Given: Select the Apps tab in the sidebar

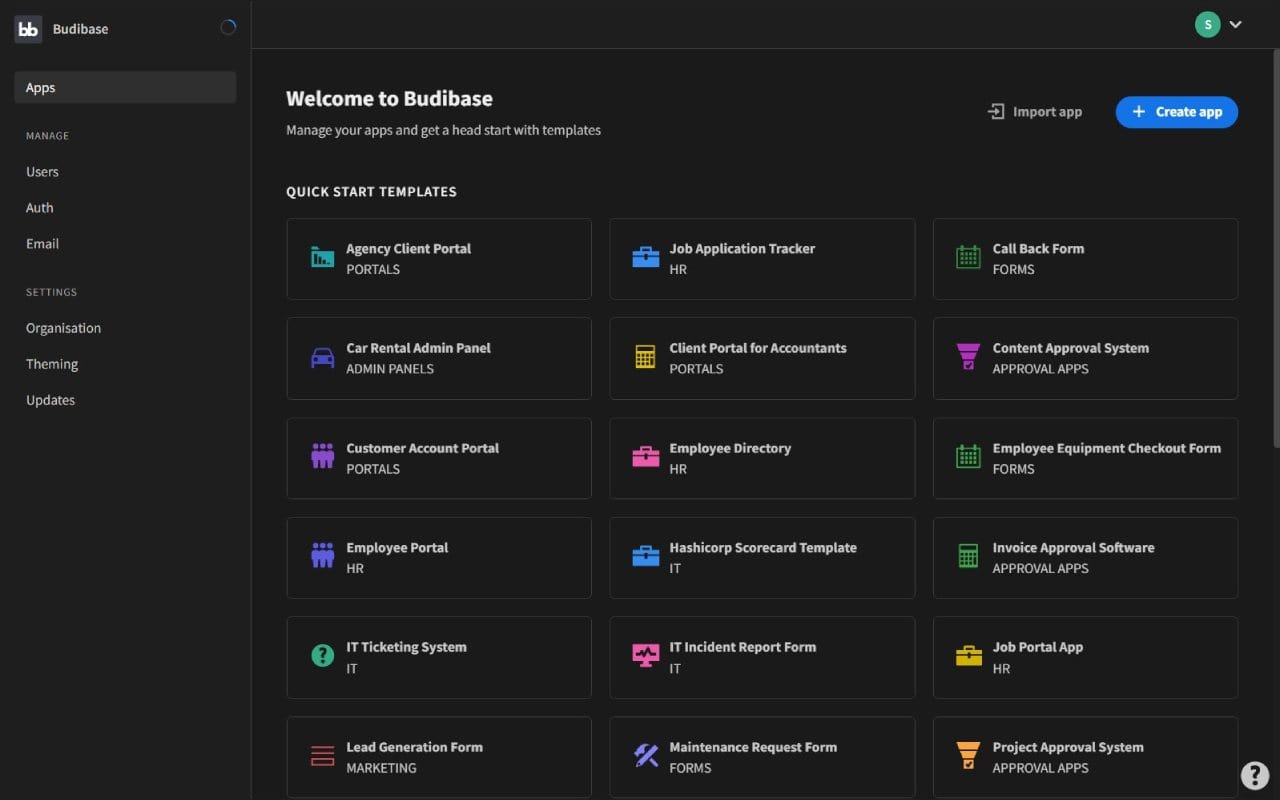Looking at the screenshot, I should click(40, 87).
